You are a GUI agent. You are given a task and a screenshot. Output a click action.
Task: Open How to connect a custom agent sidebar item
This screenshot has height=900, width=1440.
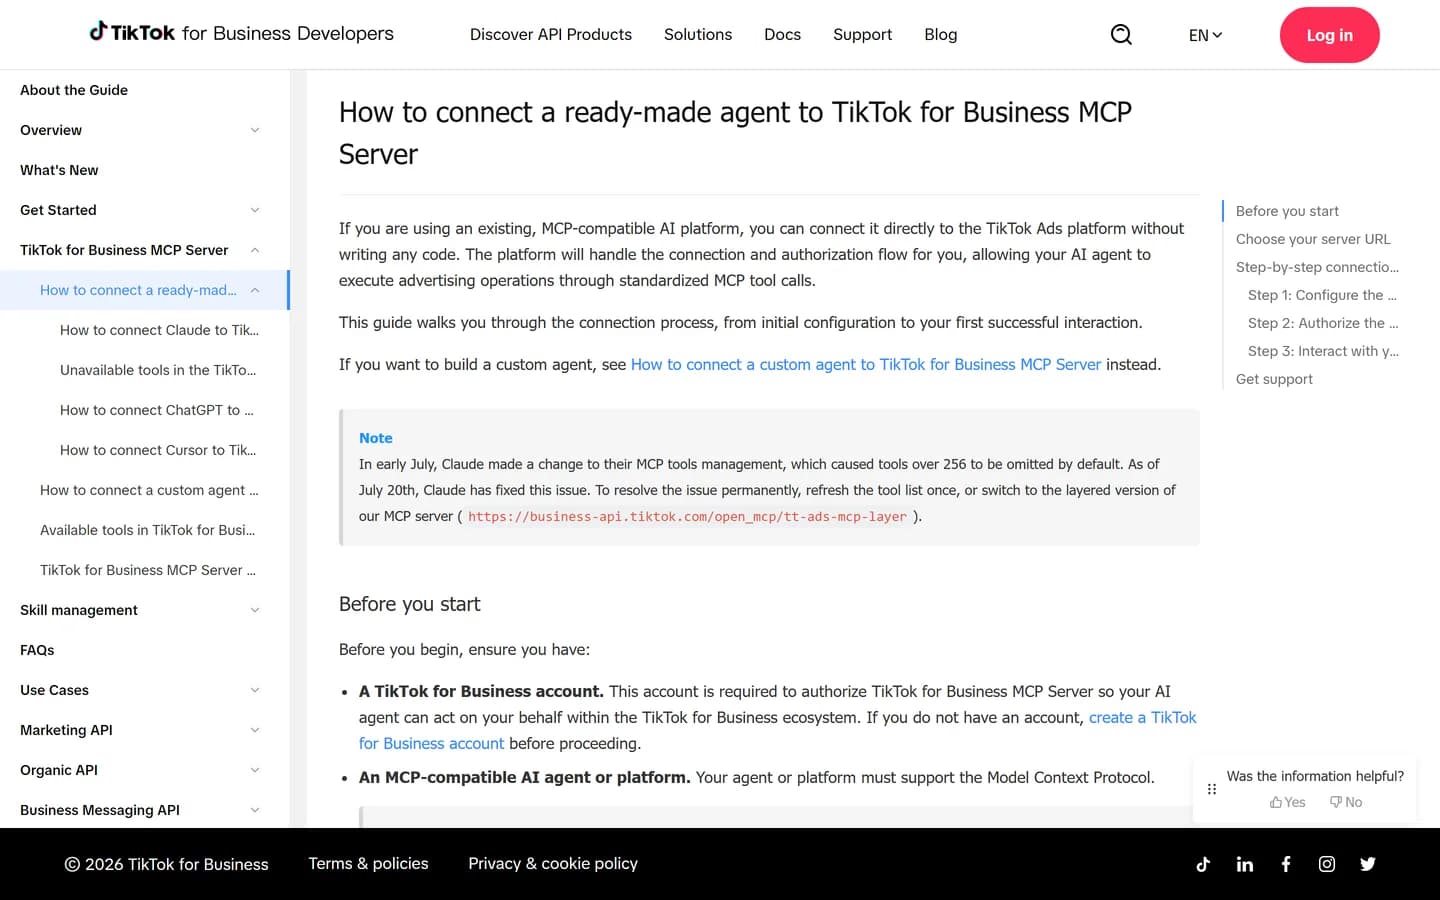[149, 490]
